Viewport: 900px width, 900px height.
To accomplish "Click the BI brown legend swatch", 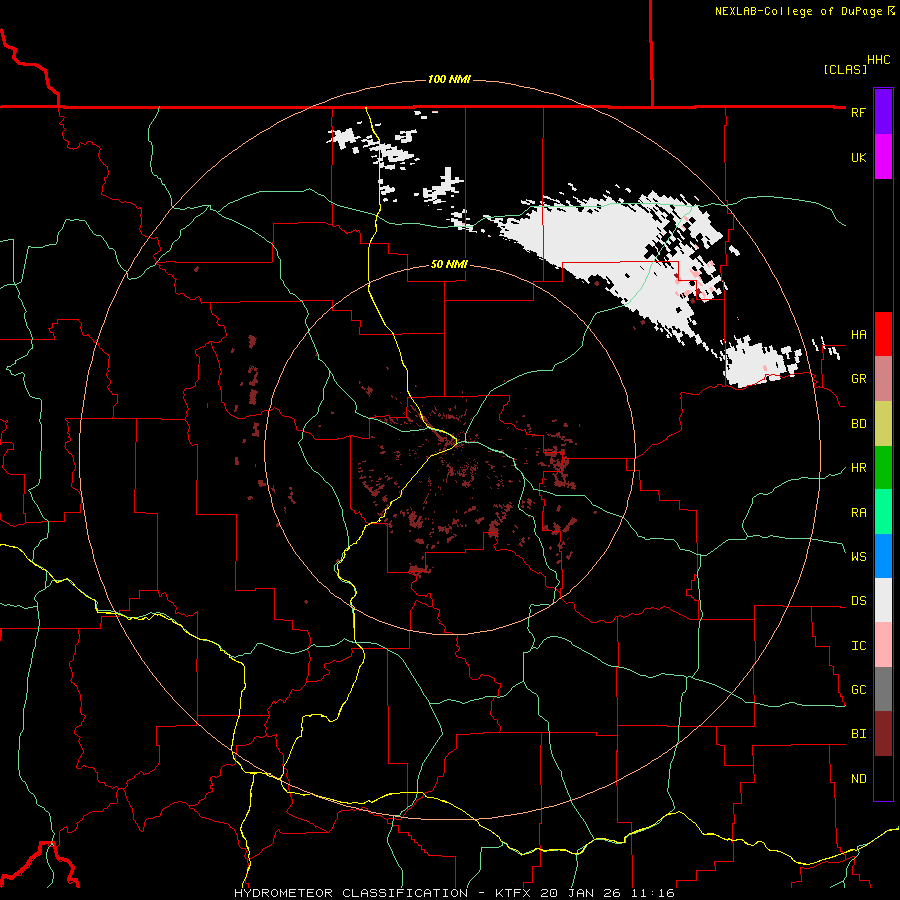I will coord(883,734).
